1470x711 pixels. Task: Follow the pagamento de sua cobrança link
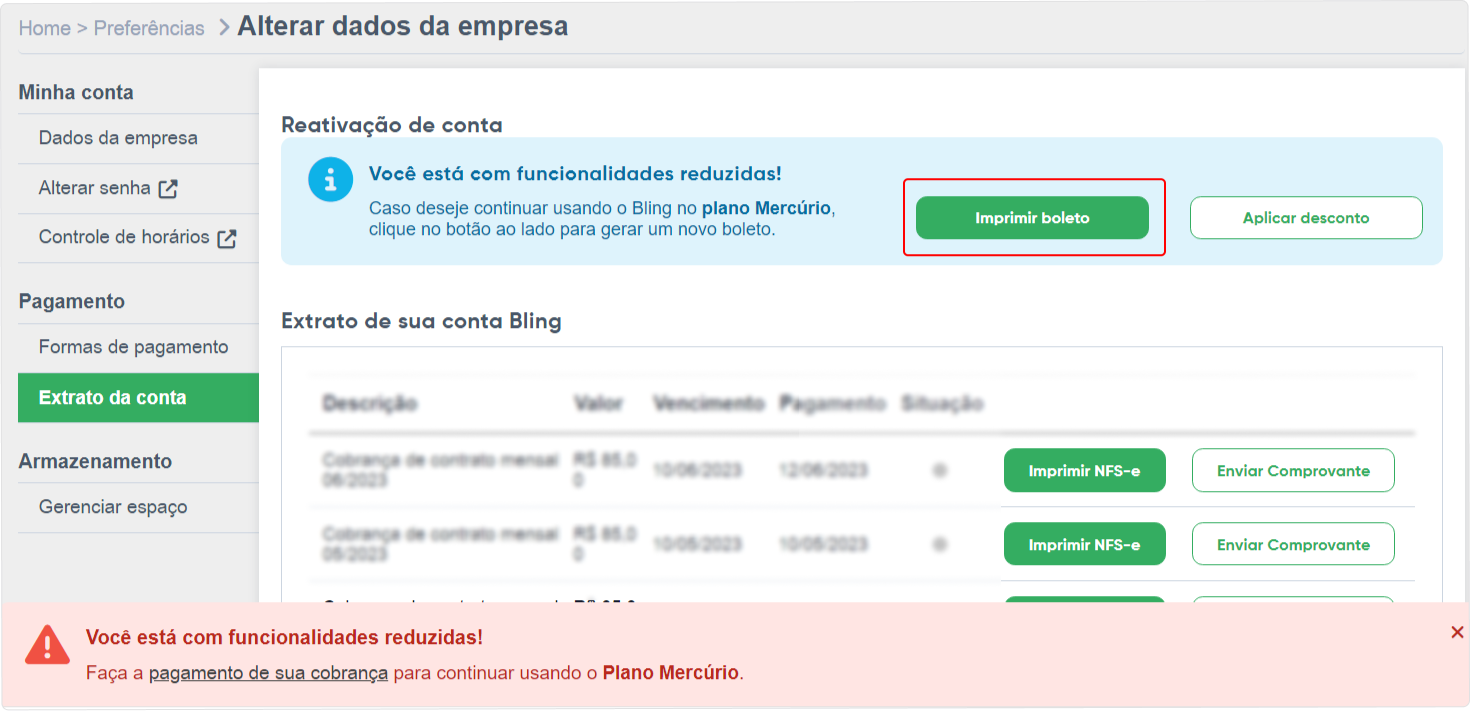(x=268, y=673)
